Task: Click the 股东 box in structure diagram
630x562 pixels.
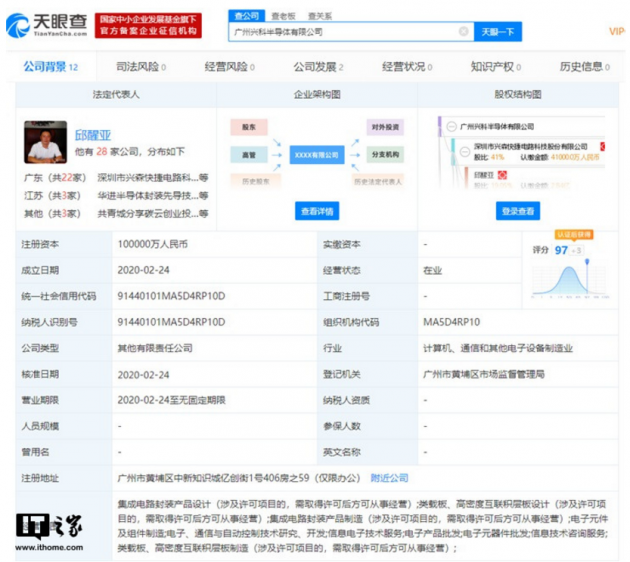Action: [249, 127]
